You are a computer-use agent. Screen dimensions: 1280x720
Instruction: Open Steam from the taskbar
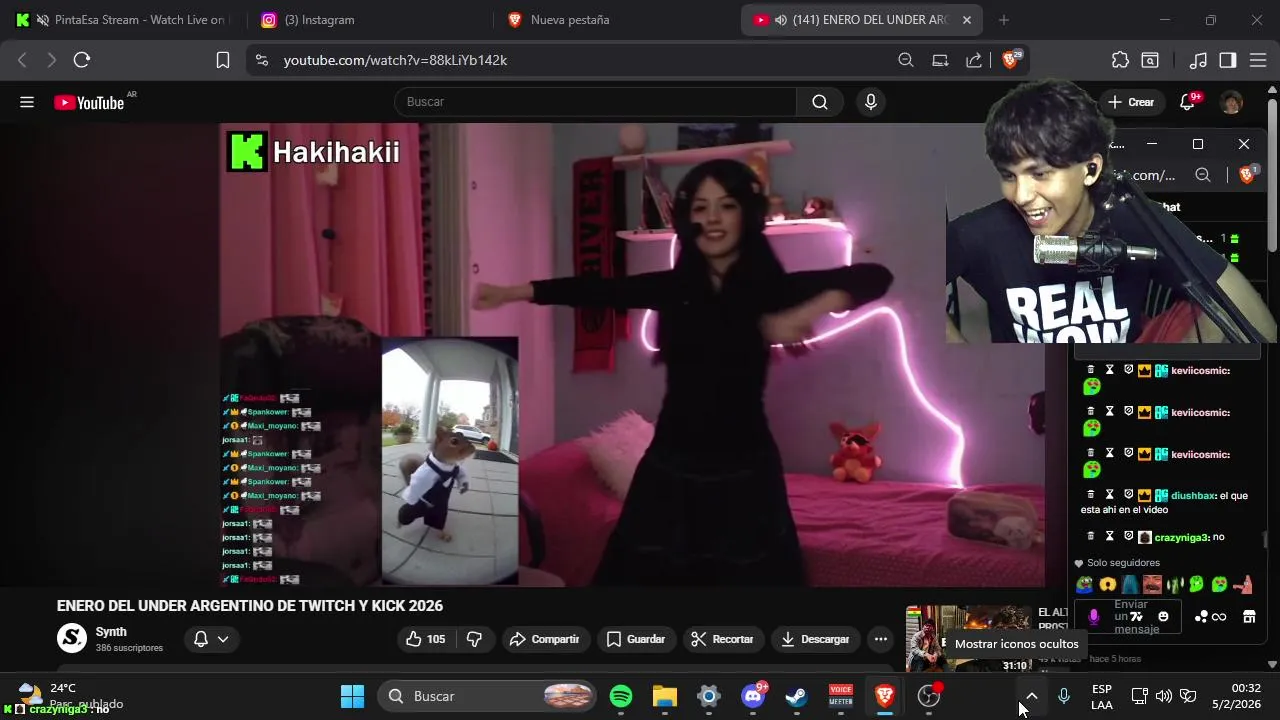tap(797, 696)
